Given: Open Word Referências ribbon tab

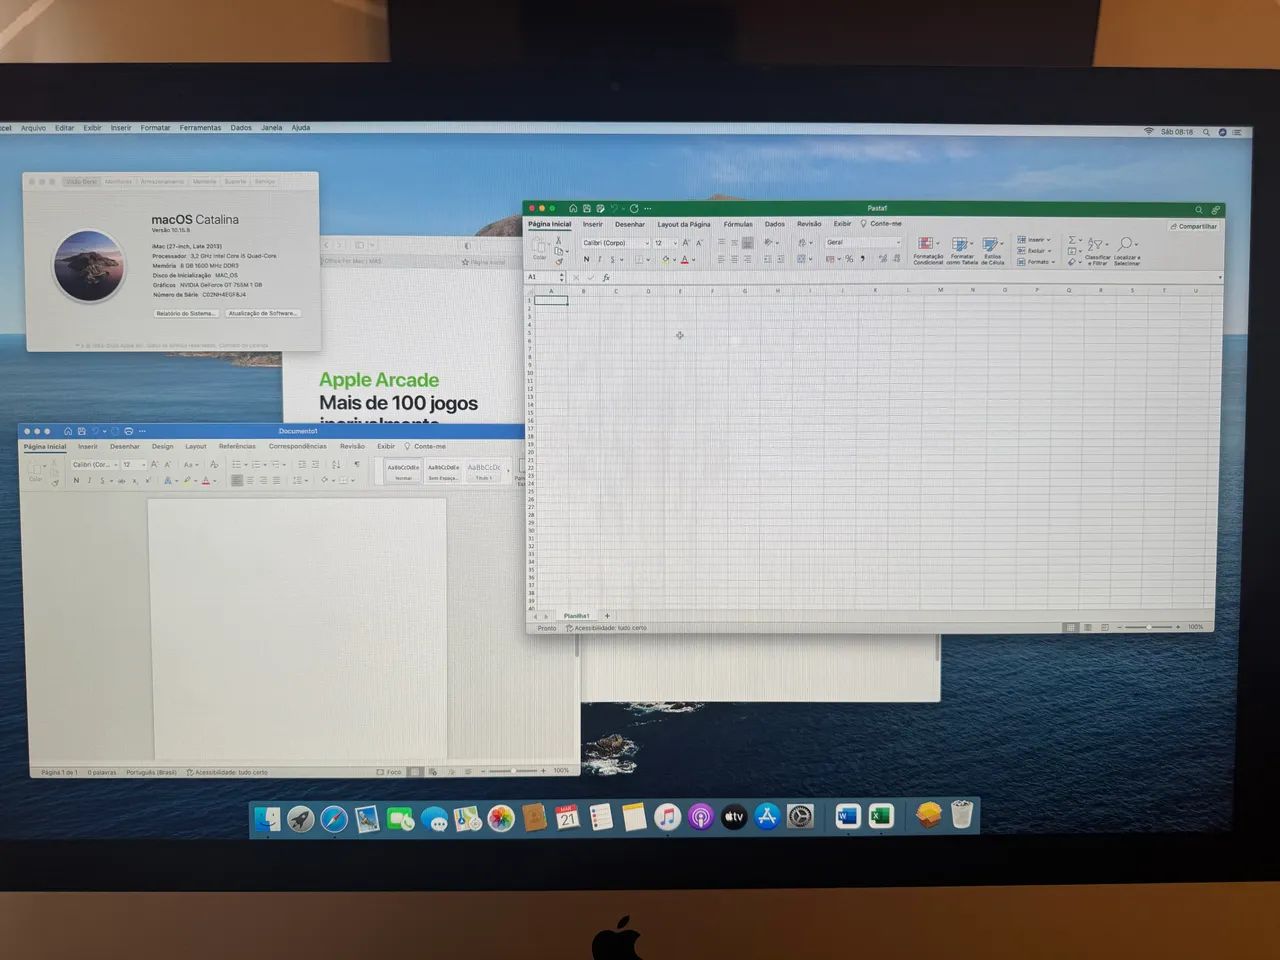Looking at the screenshot, I should pyautogui.click(x=237, y=446).
